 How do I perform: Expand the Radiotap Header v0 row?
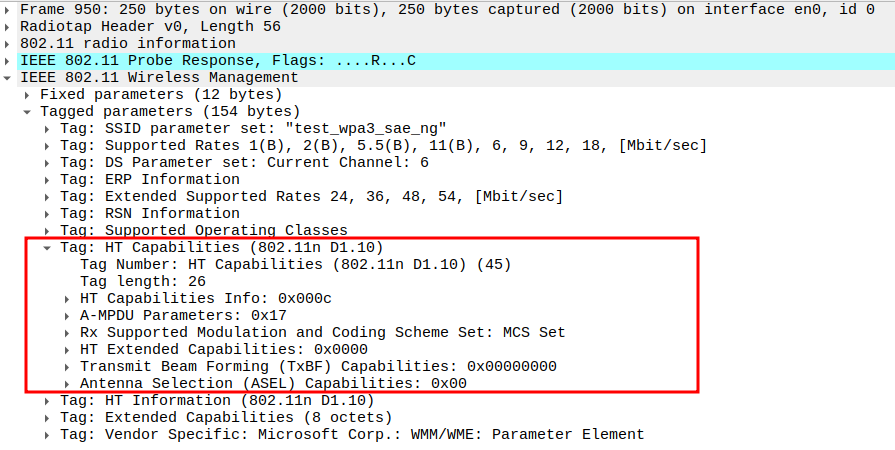click(9, 26)
